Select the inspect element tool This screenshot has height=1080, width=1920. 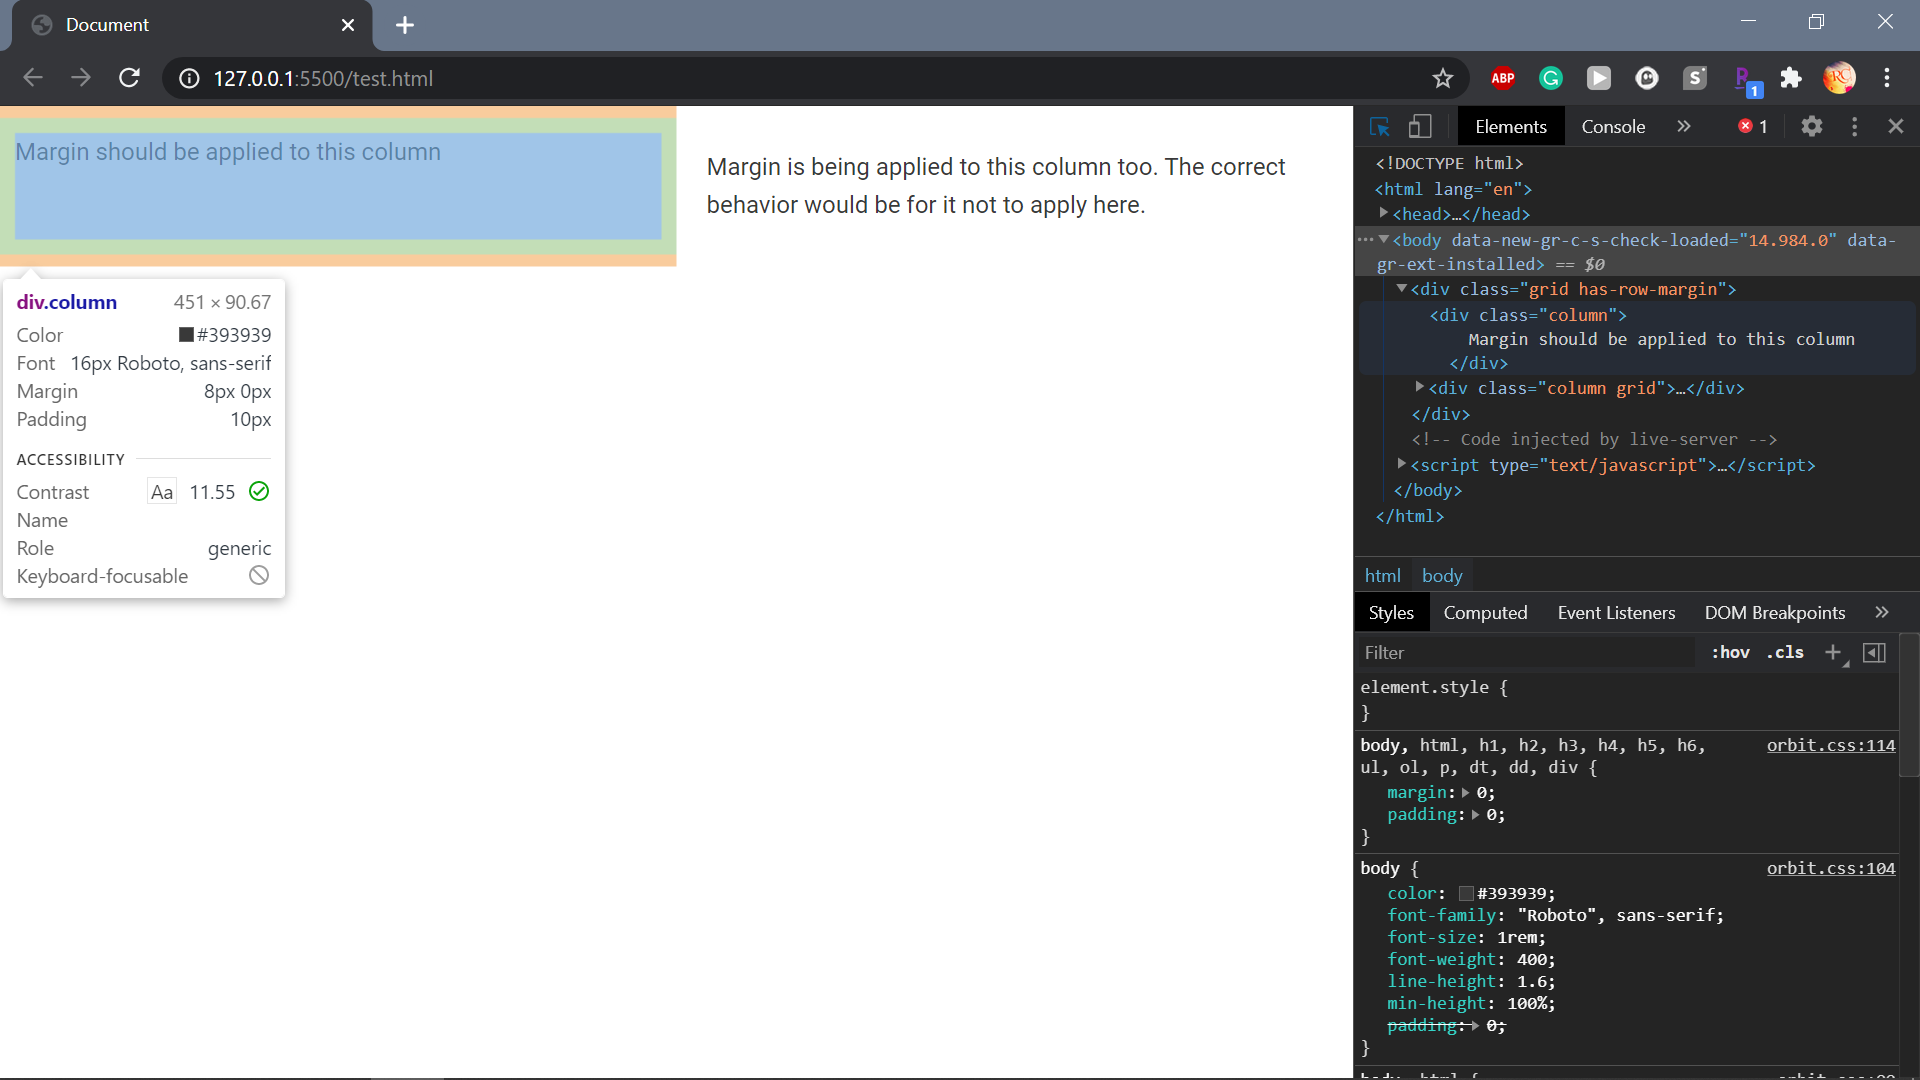pyautogui.click(x=1380, y=126)
